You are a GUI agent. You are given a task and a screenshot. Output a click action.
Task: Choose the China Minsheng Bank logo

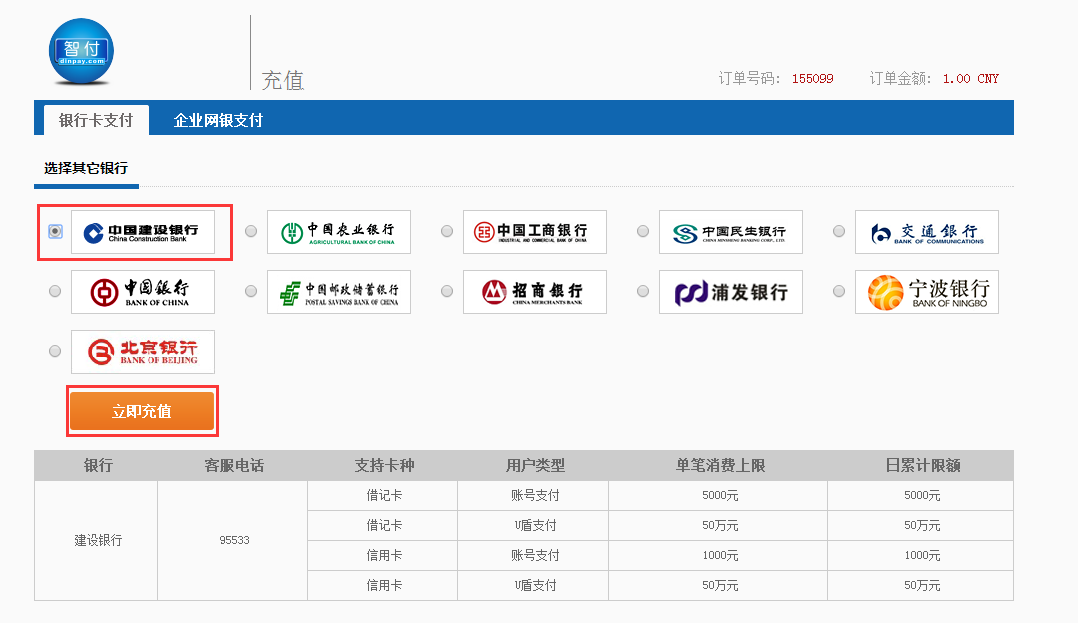[731, 232]
